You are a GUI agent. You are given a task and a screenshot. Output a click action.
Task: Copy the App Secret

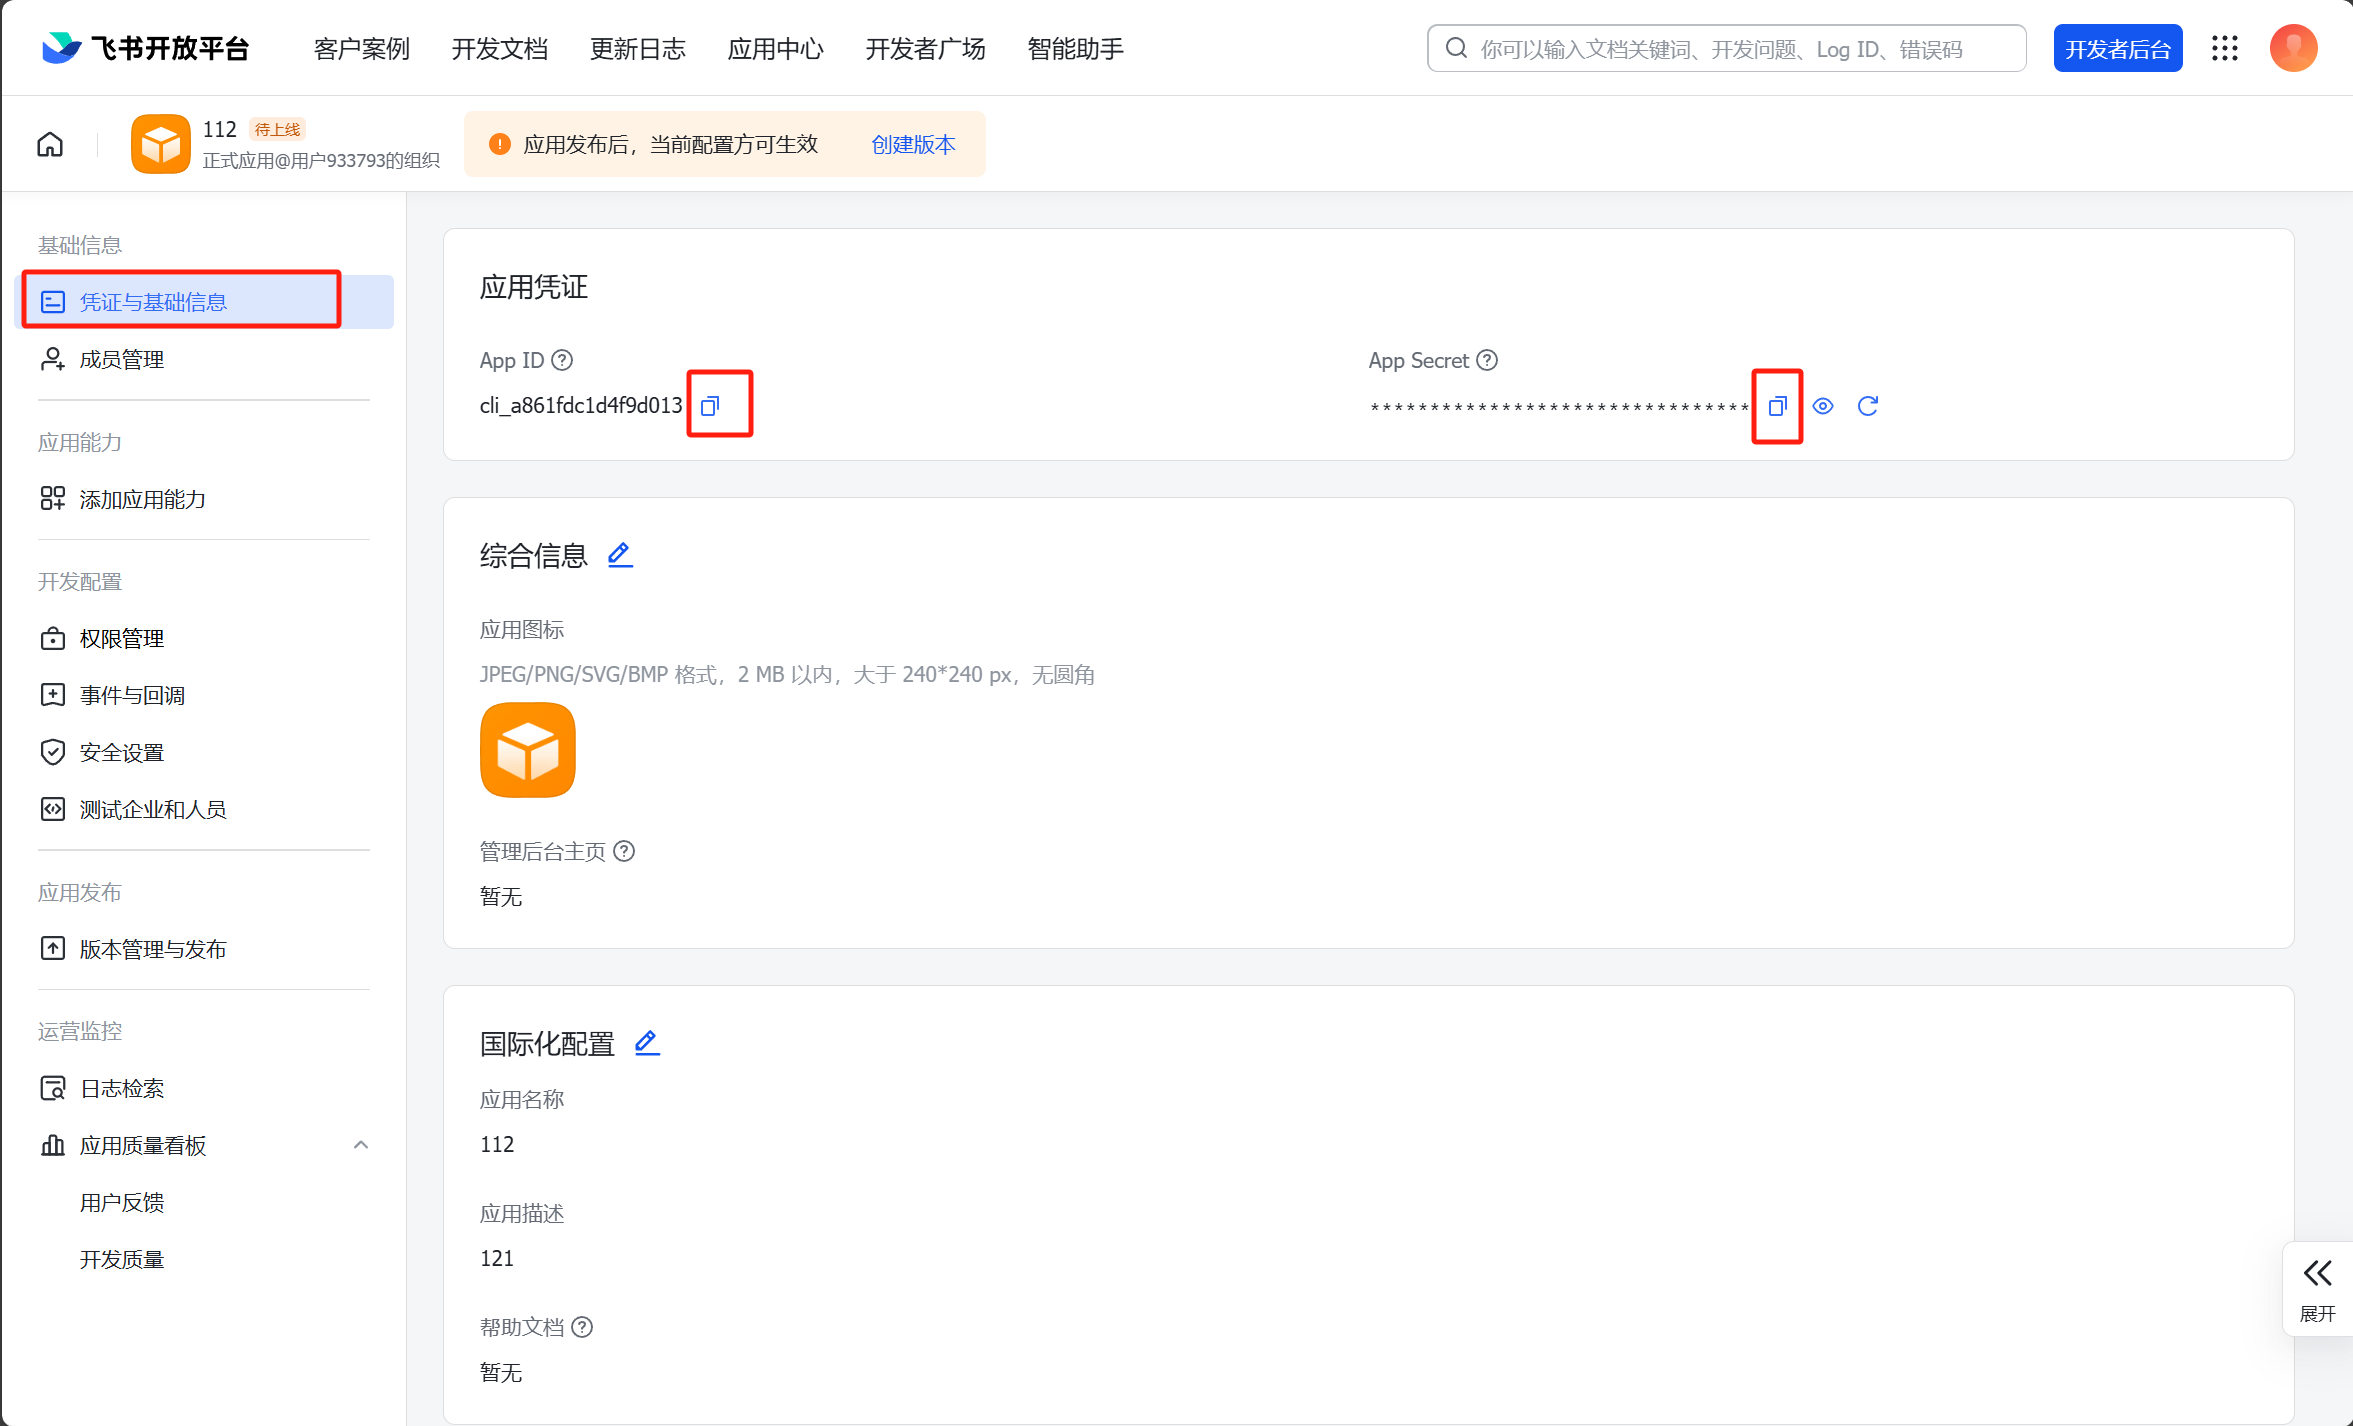tap(1777, 406)
